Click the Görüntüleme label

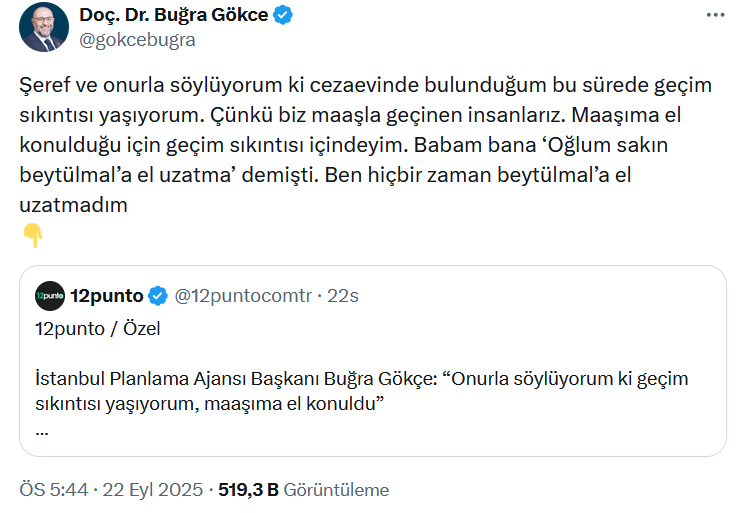pos(336,490)
